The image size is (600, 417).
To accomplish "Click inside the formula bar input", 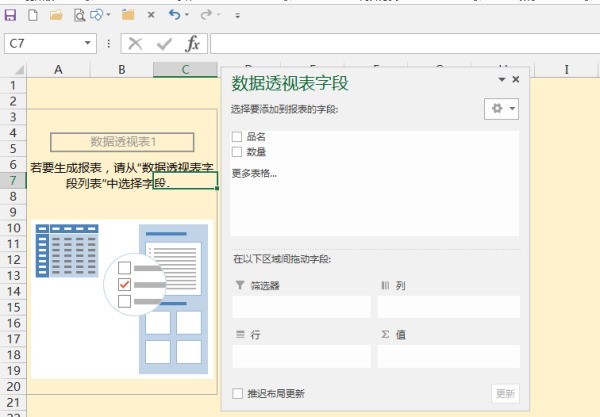I will pos(400,44).
